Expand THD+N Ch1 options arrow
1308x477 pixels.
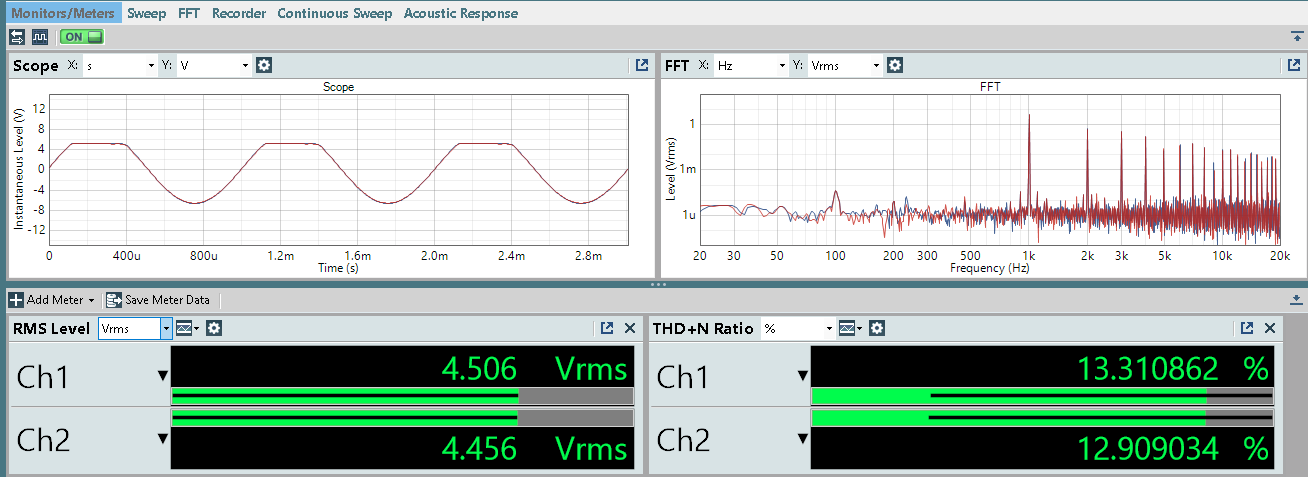[x=802, y=376]
